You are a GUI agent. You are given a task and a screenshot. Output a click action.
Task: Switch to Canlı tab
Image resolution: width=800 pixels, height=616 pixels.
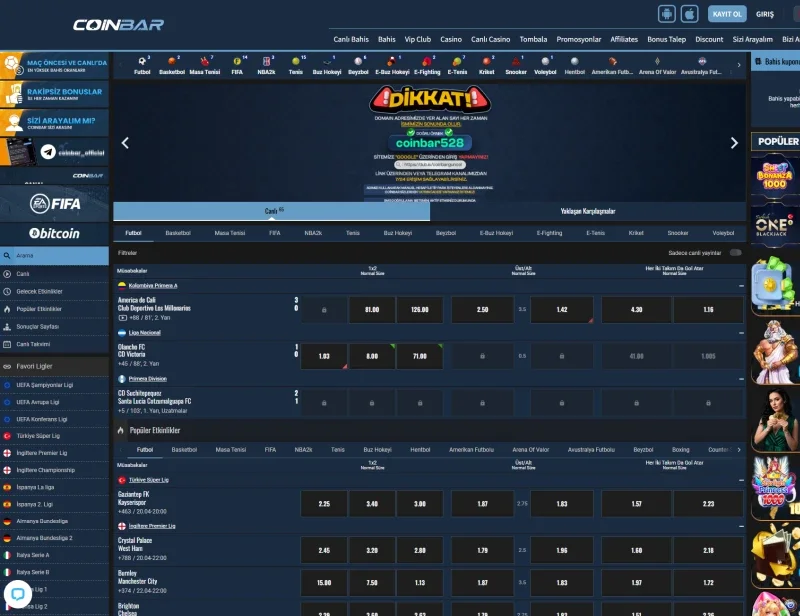tap(271, 211)
